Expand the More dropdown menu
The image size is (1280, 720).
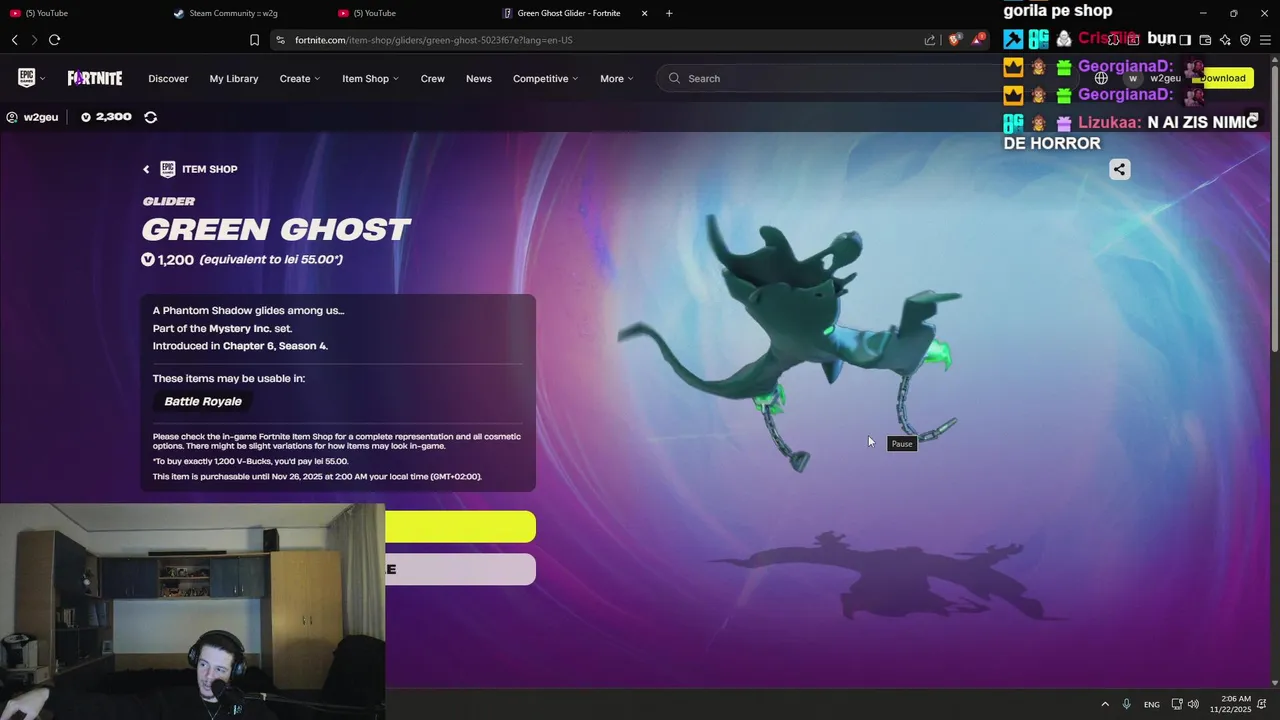click(616, 78)
